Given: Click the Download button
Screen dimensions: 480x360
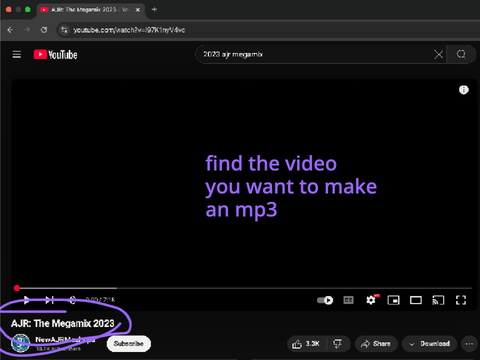Looking at the screenshot, I should click(429, 344).
